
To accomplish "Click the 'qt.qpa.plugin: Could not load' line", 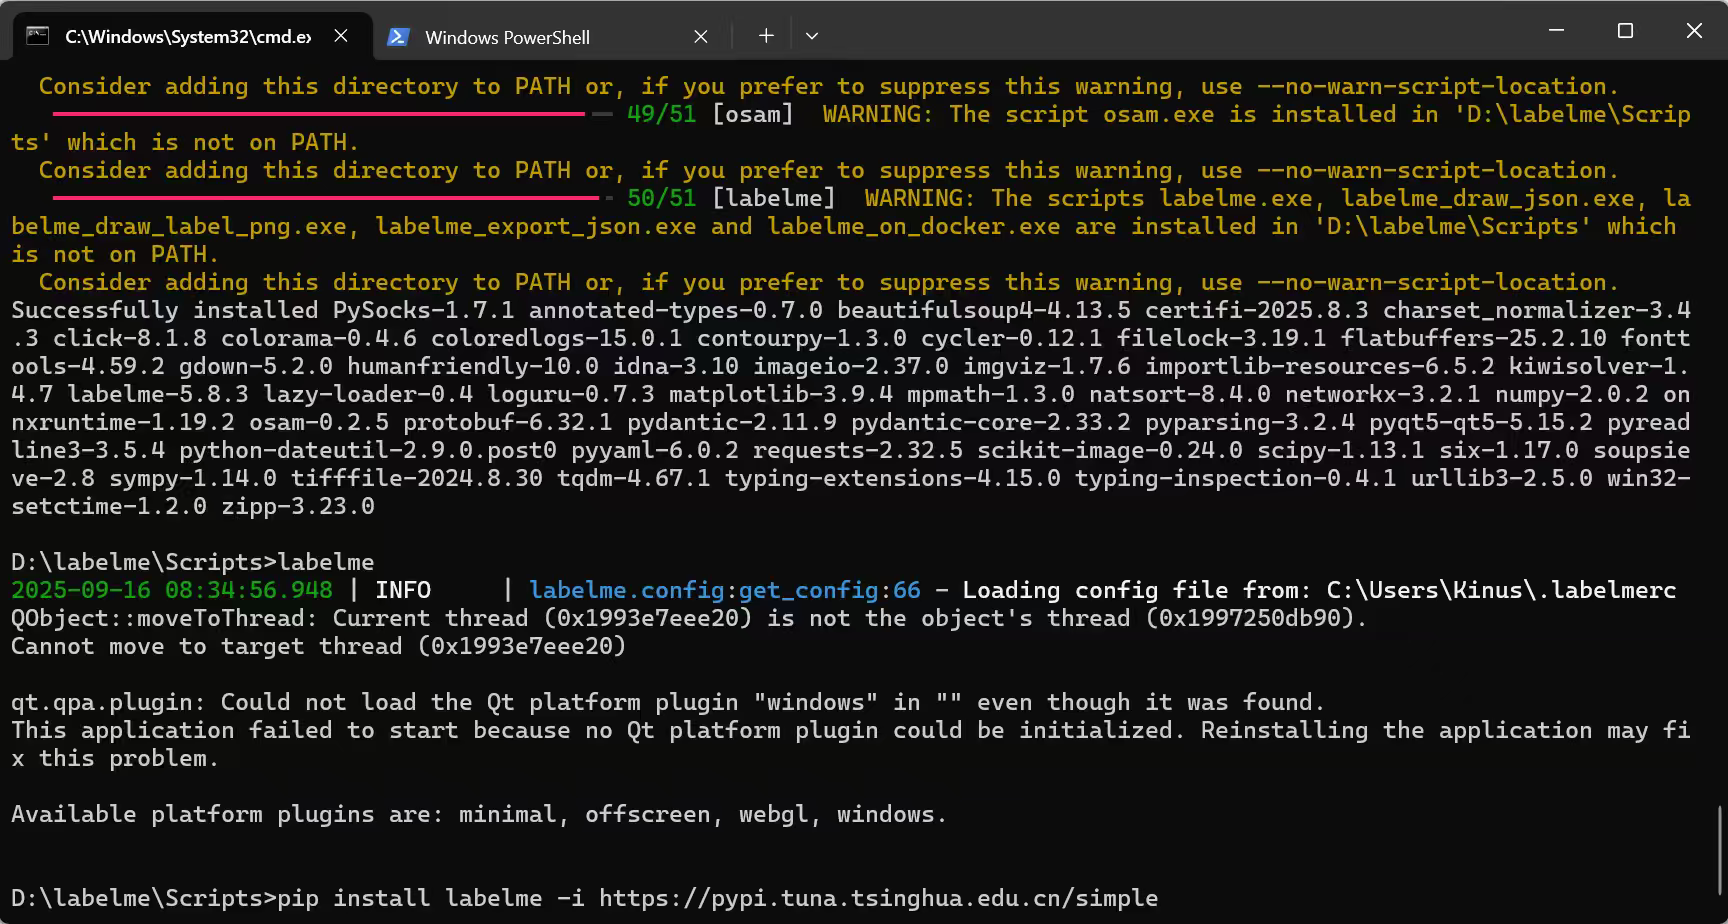I will pos(668,702).
